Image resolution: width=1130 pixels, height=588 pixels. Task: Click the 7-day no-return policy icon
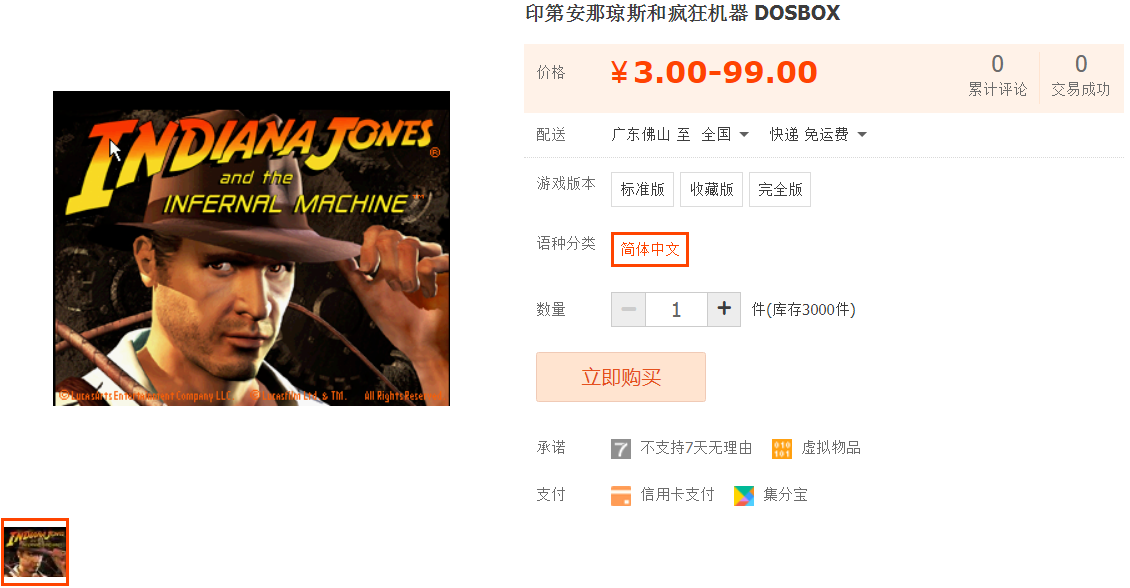click(x=620, y=449)
